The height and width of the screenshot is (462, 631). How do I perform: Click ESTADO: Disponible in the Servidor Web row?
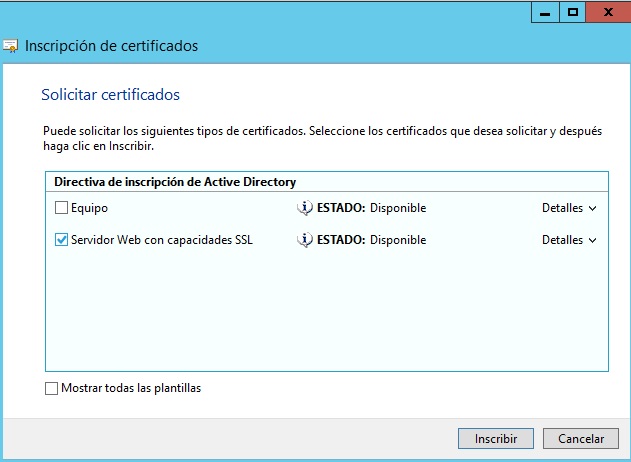coord(372,240)
